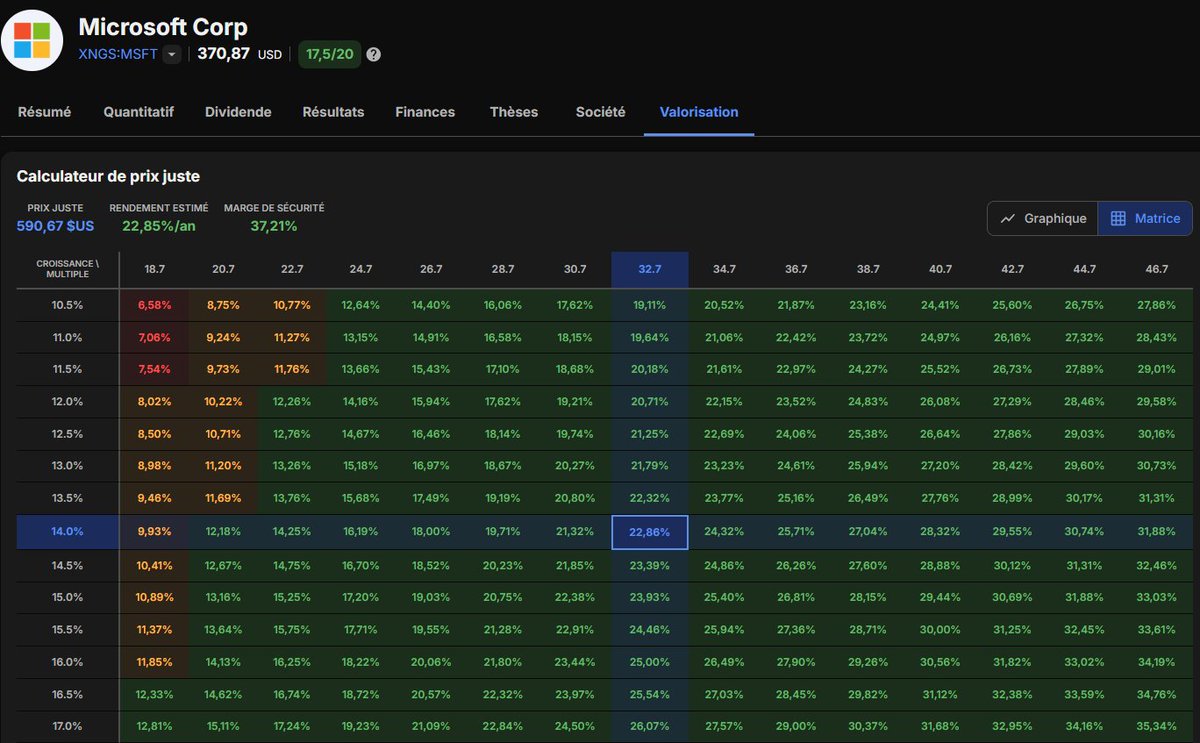Click the 20,71% cell in row 12.0%
Image resolution: width=1200 pixels, height=743 pixels.
point(650,401)
